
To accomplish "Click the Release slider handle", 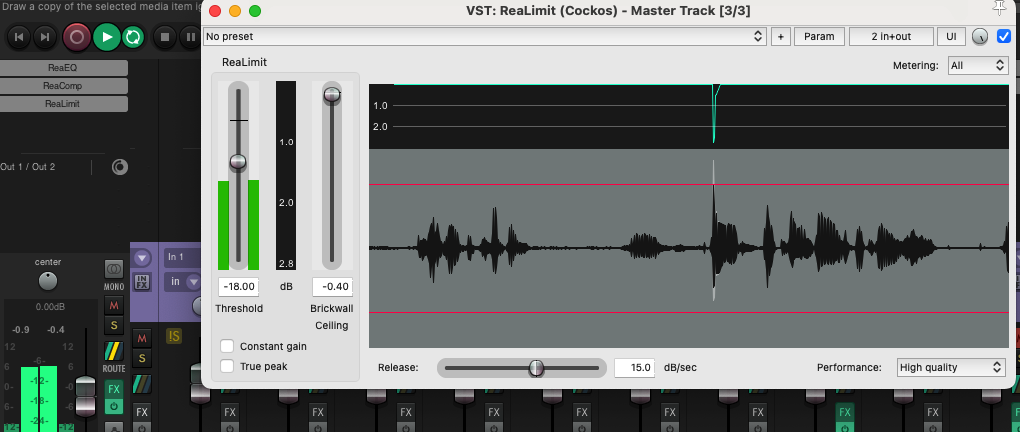I will point(536,368).
